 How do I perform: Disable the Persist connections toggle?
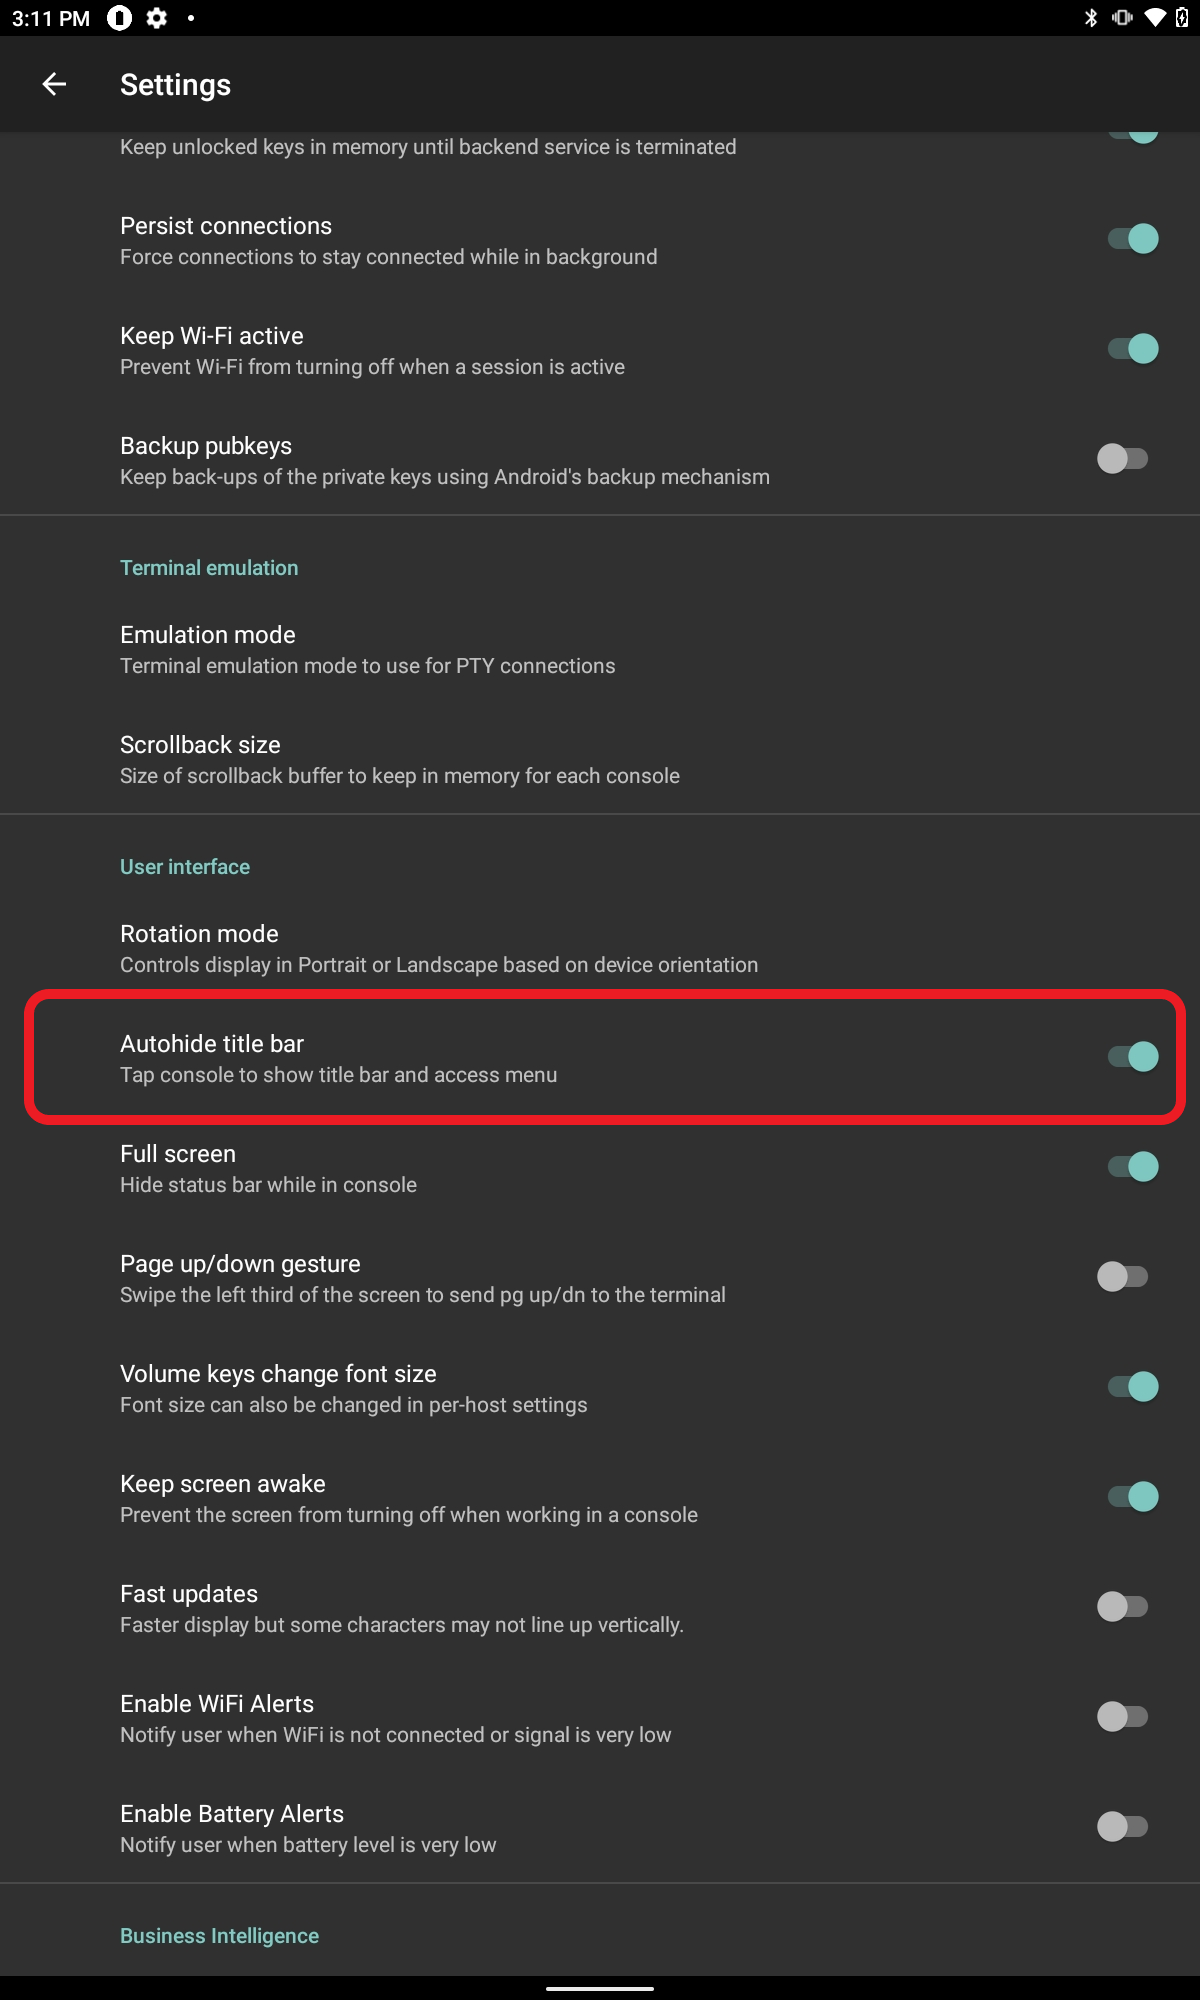(1132, 239)
